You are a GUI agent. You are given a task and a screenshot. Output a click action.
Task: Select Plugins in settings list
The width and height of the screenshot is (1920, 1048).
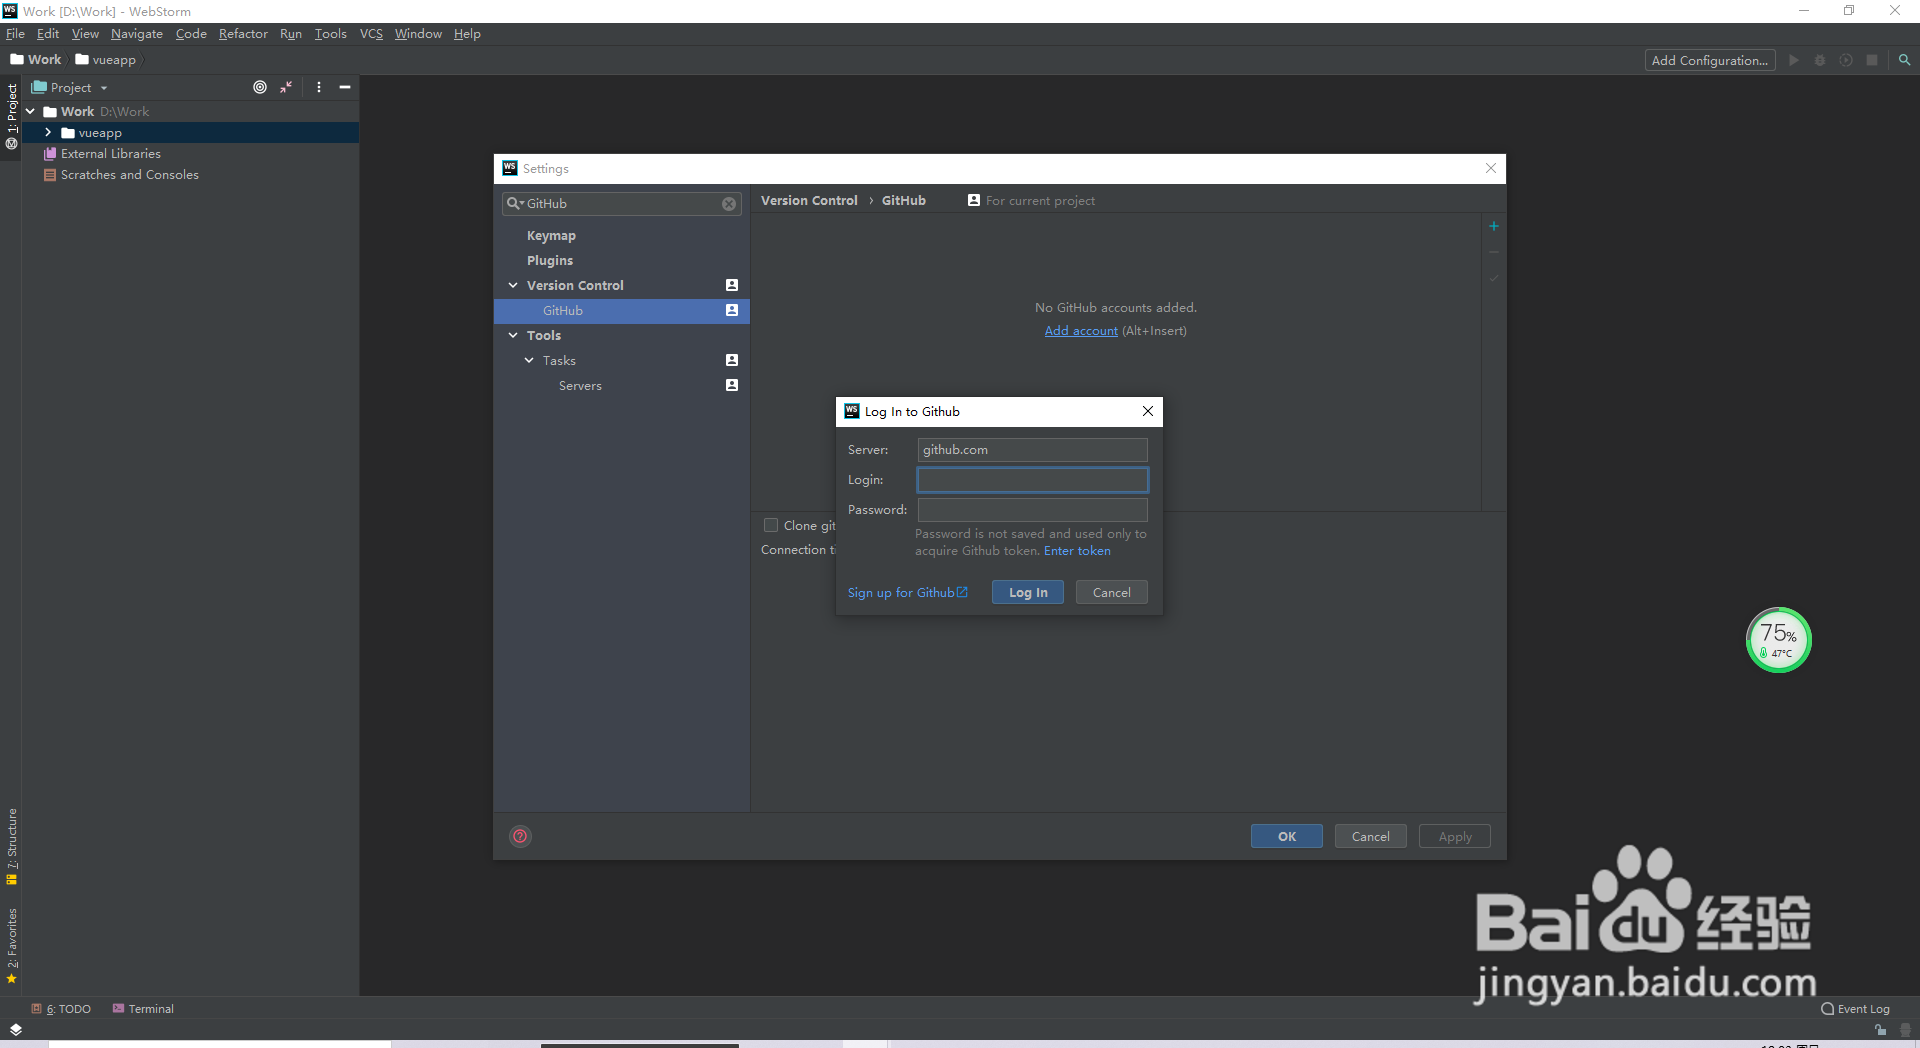[550, 260]
